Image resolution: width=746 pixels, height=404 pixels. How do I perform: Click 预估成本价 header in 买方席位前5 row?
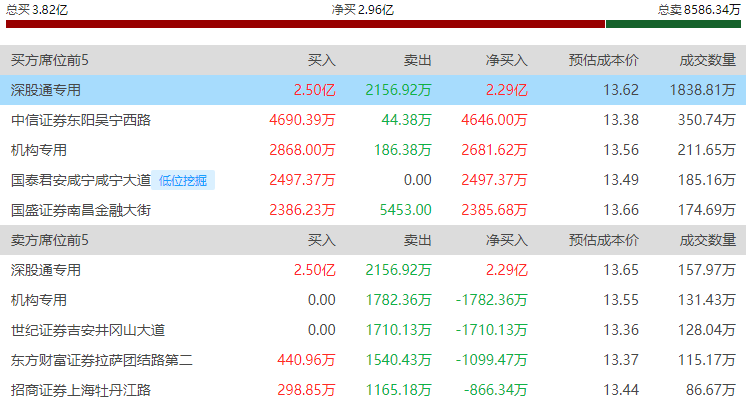click(604, 60)
